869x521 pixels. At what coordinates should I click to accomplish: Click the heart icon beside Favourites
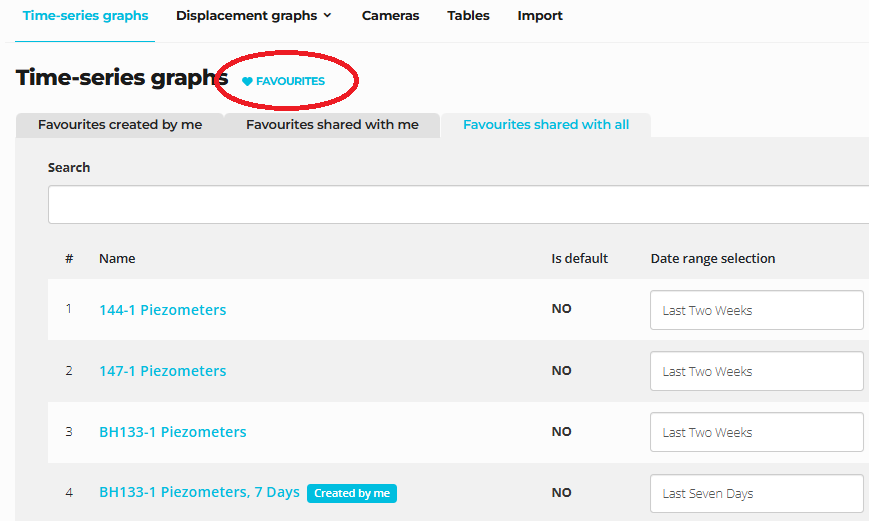click(x=247, y=82)
